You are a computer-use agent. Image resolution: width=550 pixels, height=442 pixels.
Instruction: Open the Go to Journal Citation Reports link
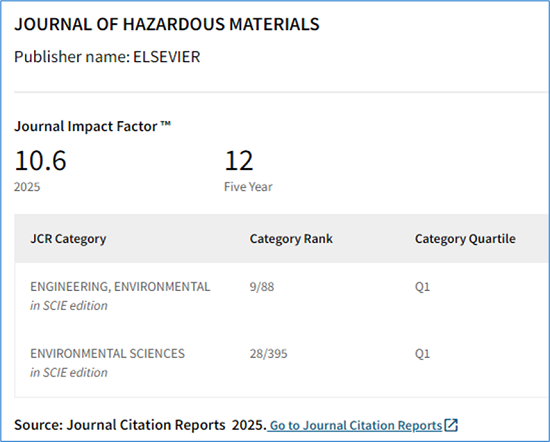coord(356,426)
